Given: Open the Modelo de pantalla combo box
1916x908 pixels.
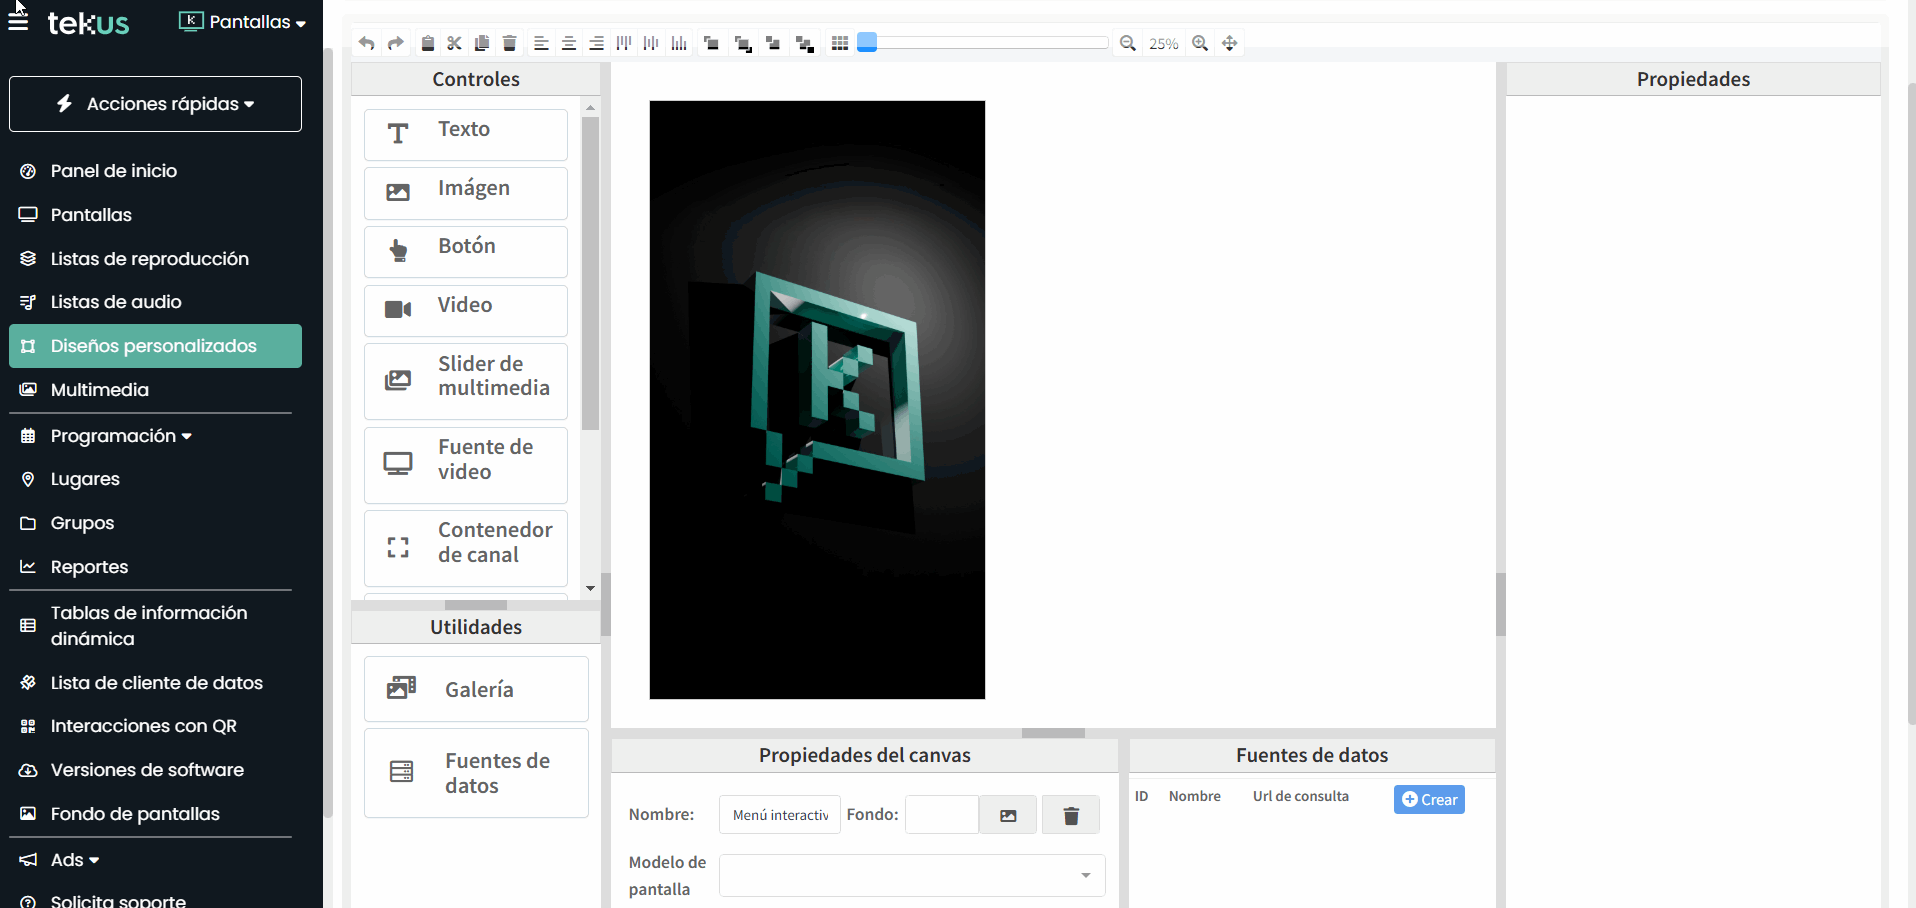Looking at the screenshot, I should point(911,875).
